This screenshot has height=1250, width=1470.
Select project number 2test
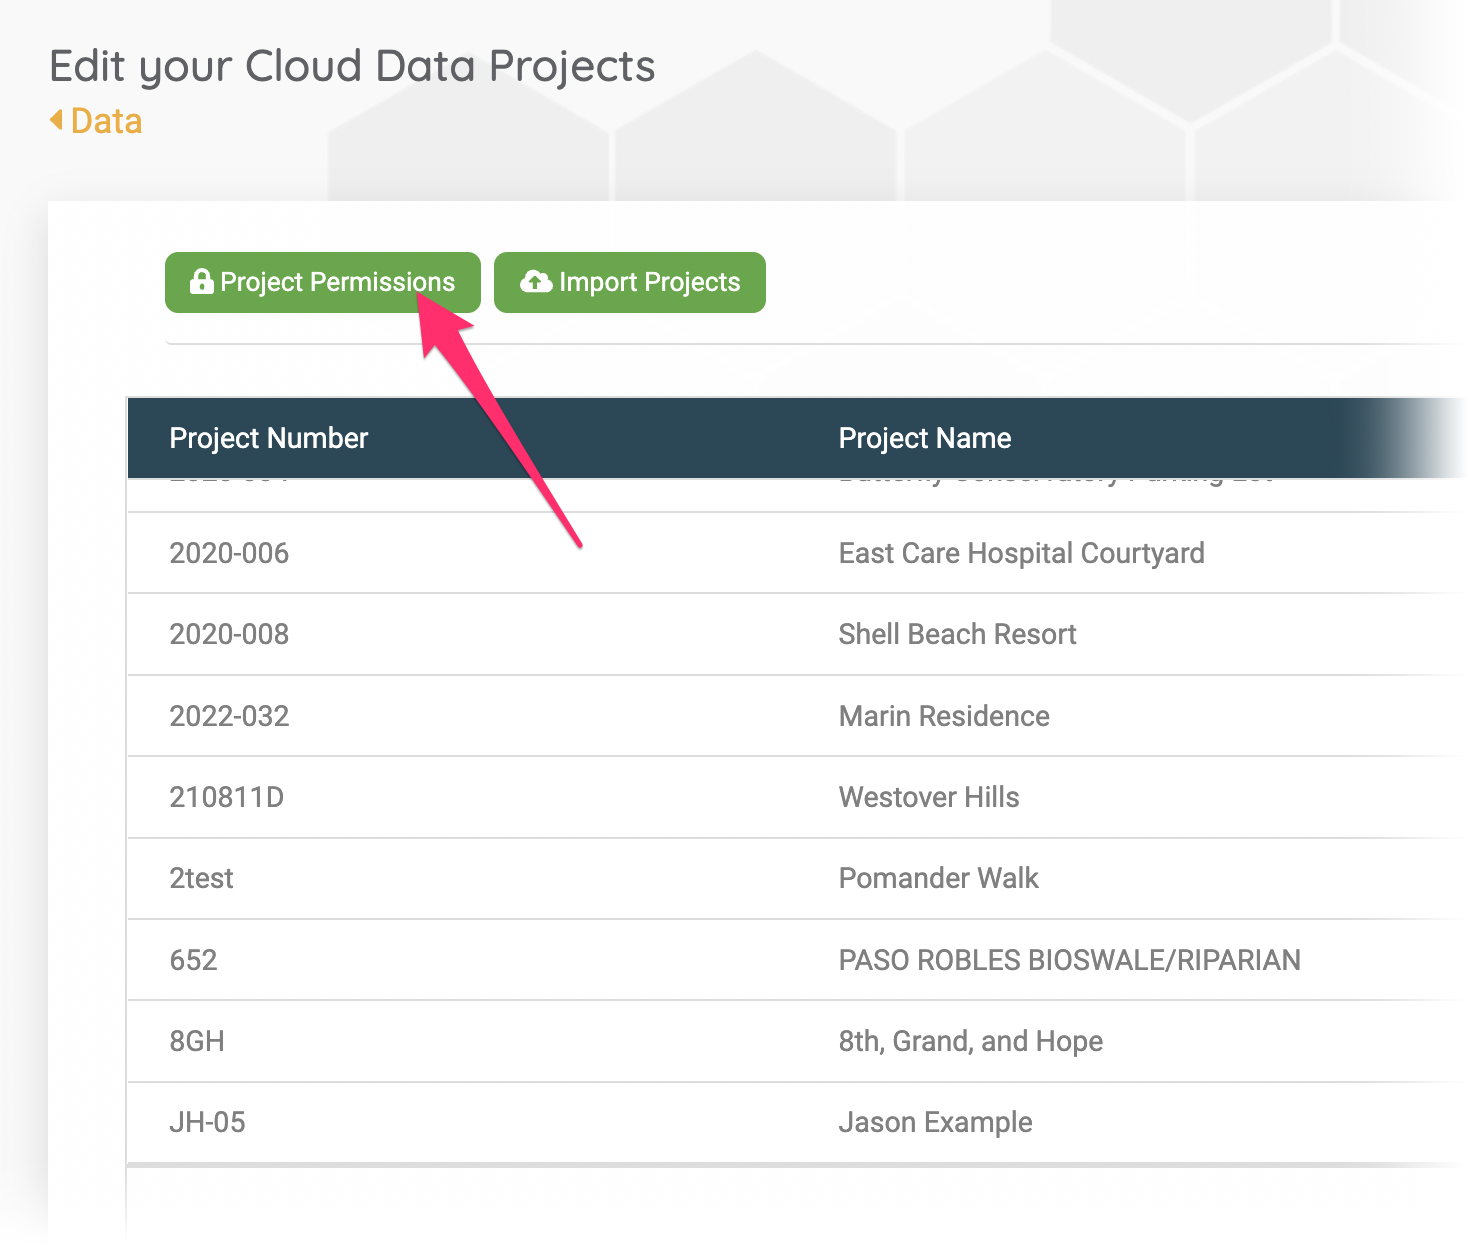(201, 878)
